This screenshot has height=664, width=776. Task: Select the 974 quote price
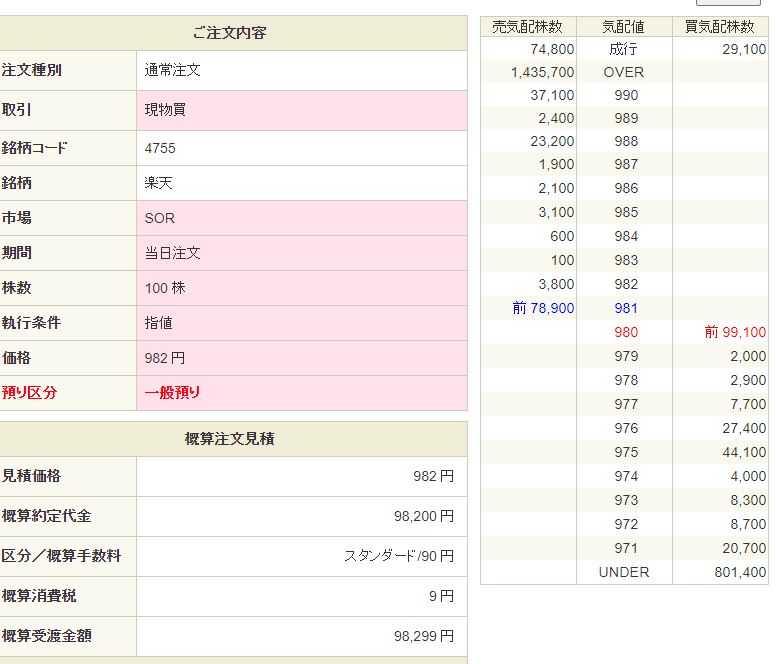pyautogui.click(x=626, y=476)
